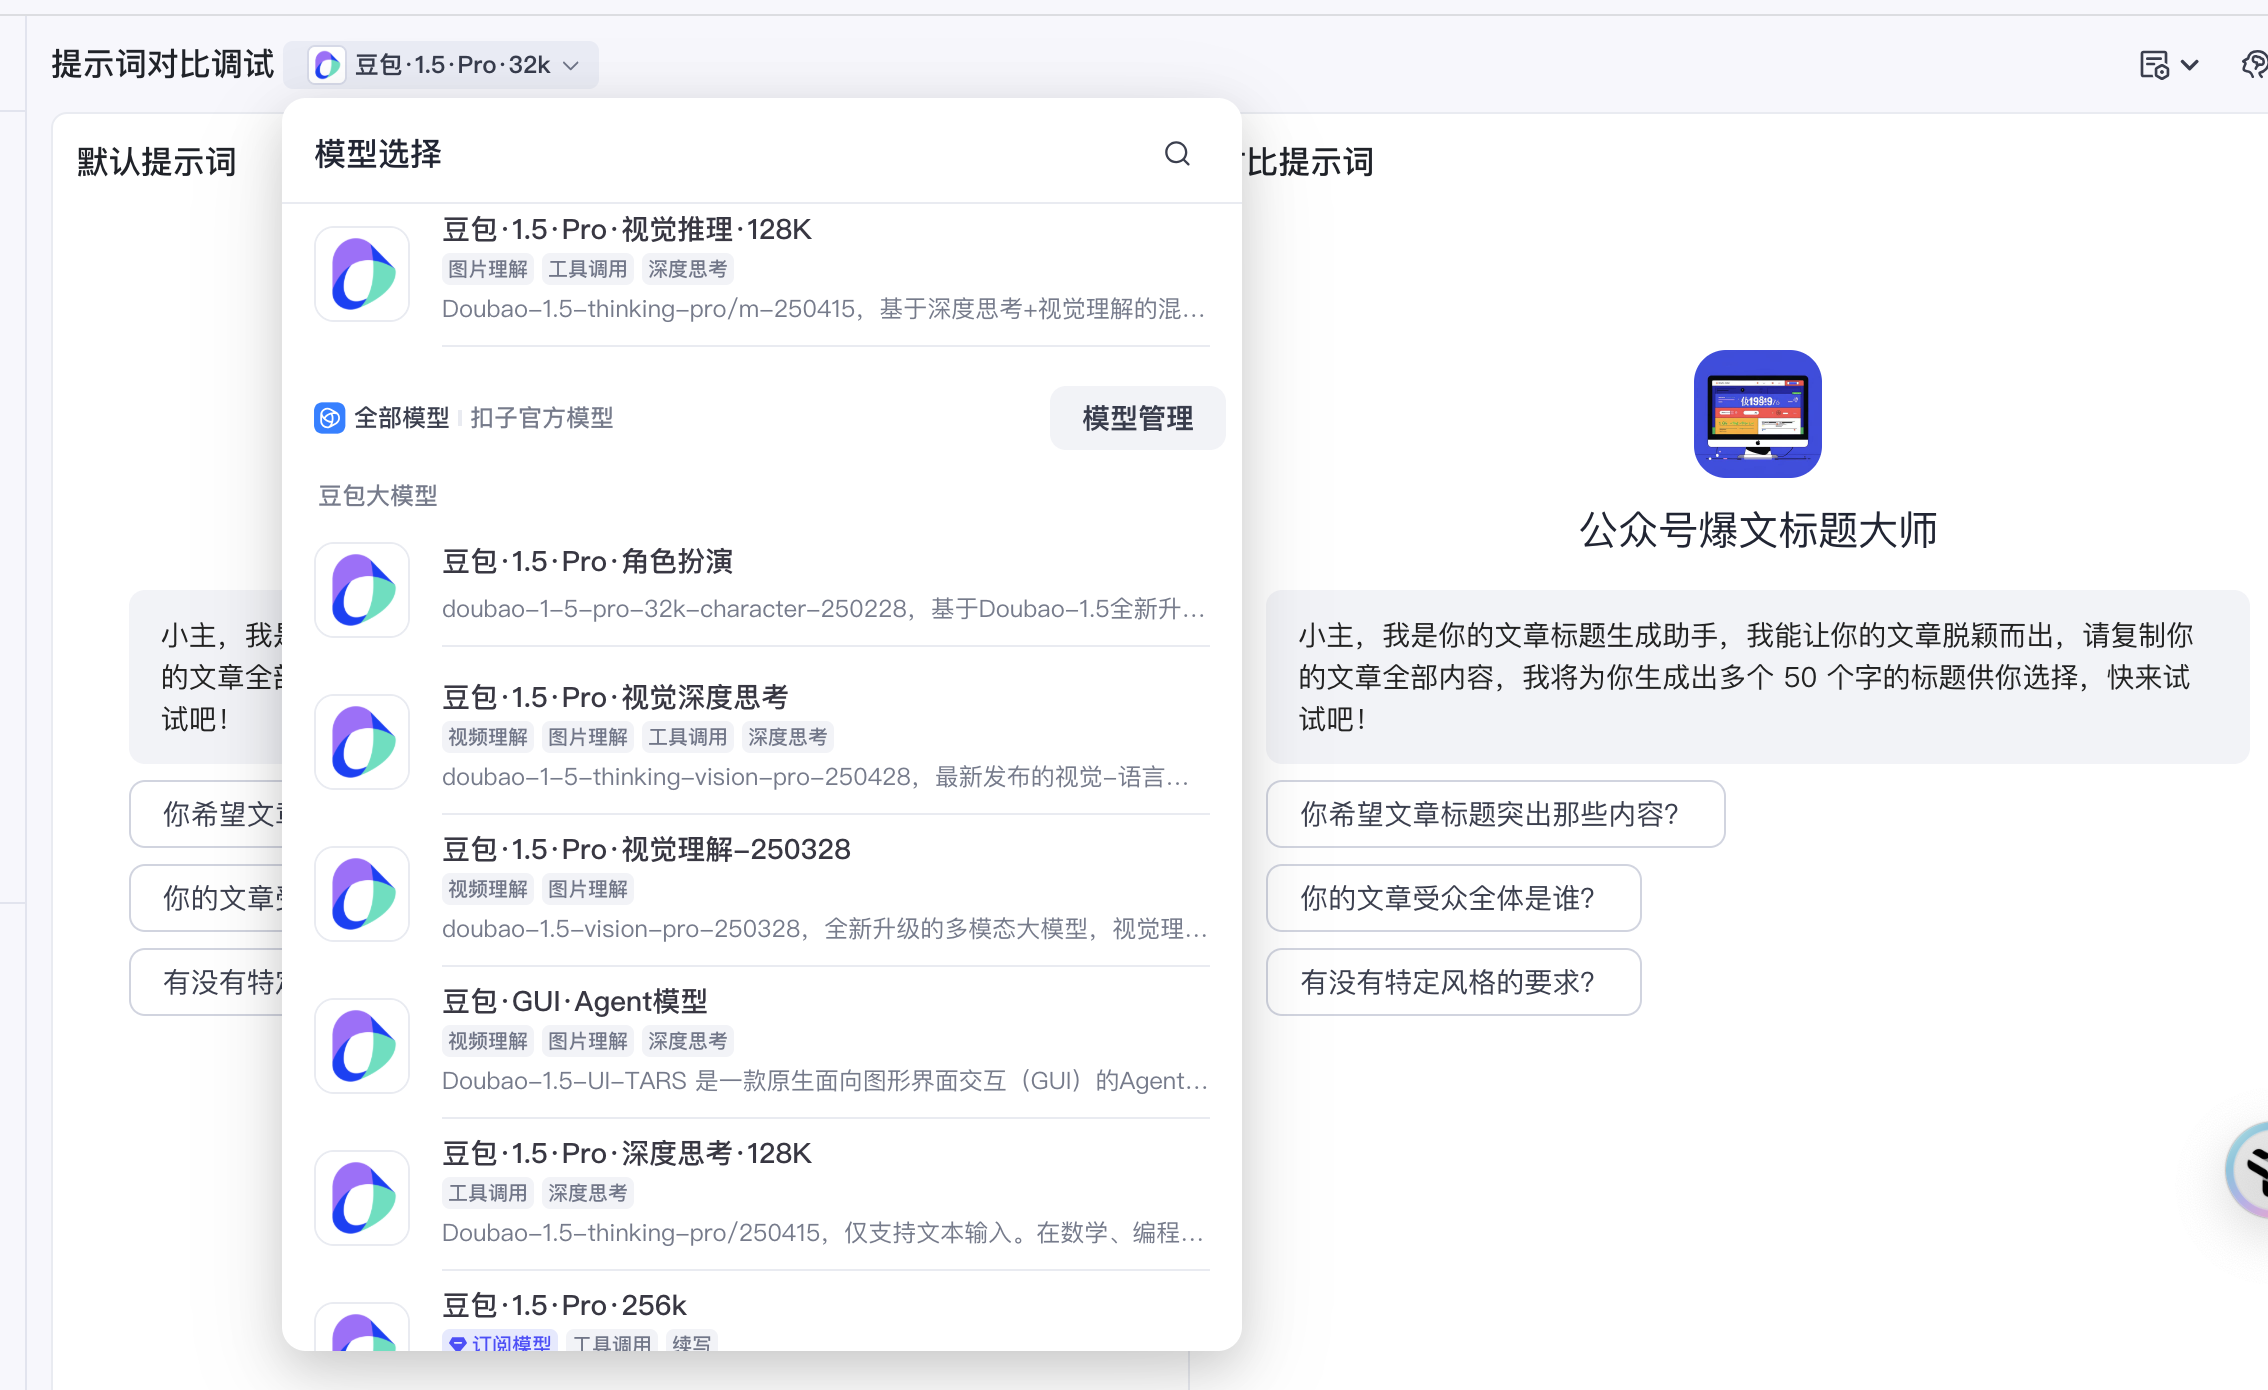
Task: Click the 全部模型 blue logo icon
Action: pos(329,418)
